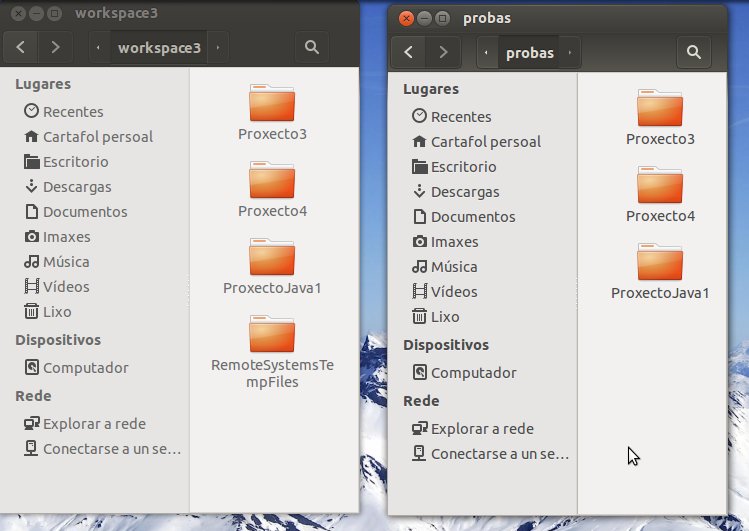749x531 pixels.
Task: Go back in workspace3 window
Action: [x=21, y=47]
